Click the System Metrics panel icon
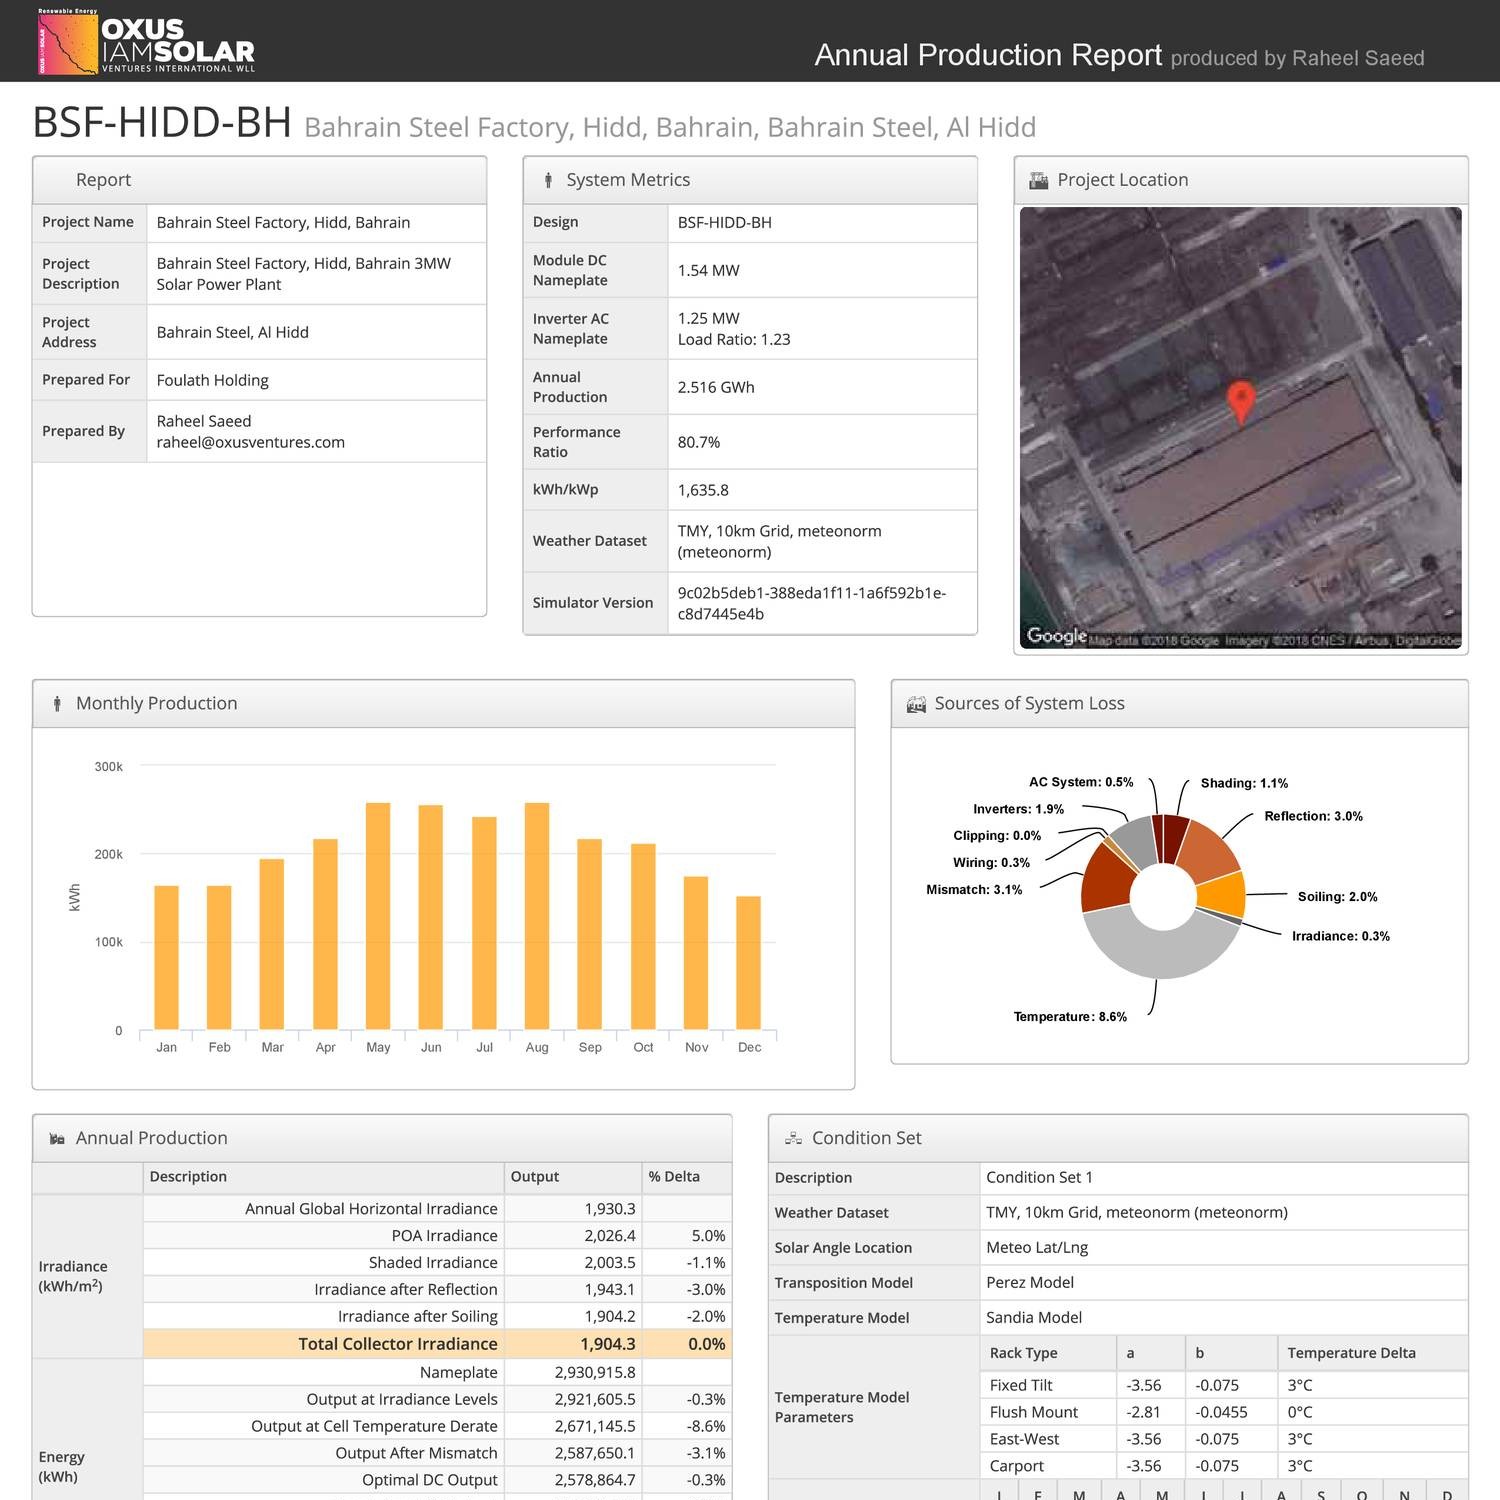The height and width of the screenshot is (1500, 1500). [548, 180]
